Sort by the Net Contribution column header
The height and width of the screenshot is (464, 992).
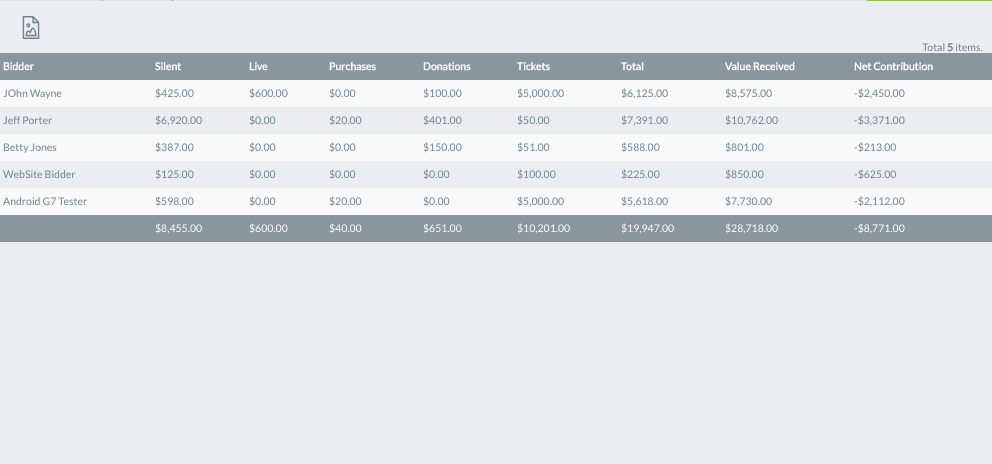(x=893, y=67)
